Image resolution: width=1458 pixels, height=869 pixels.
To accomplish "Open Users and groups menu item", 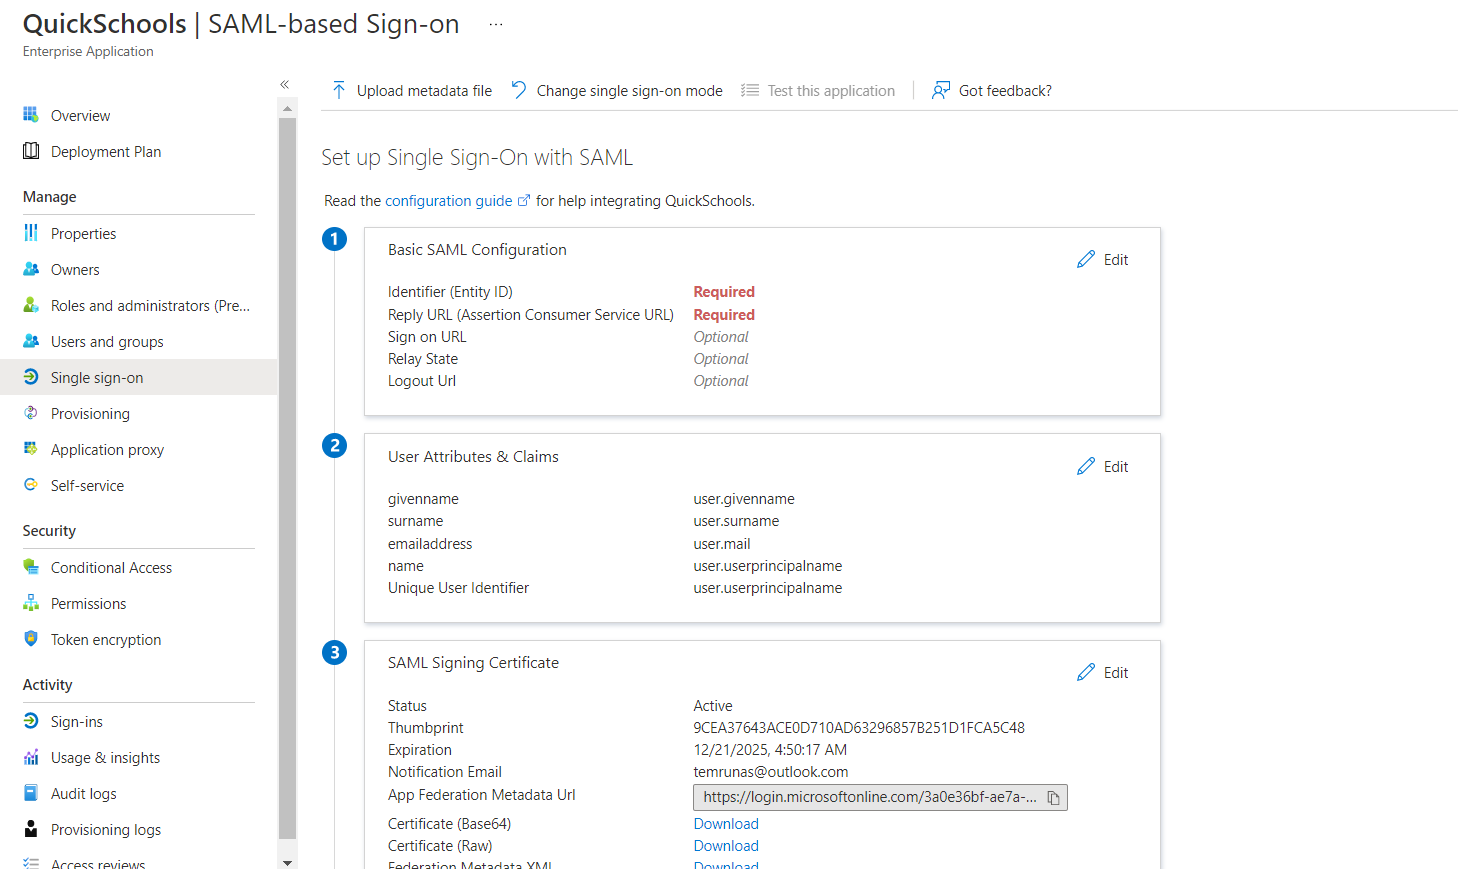I will [107, 341].
